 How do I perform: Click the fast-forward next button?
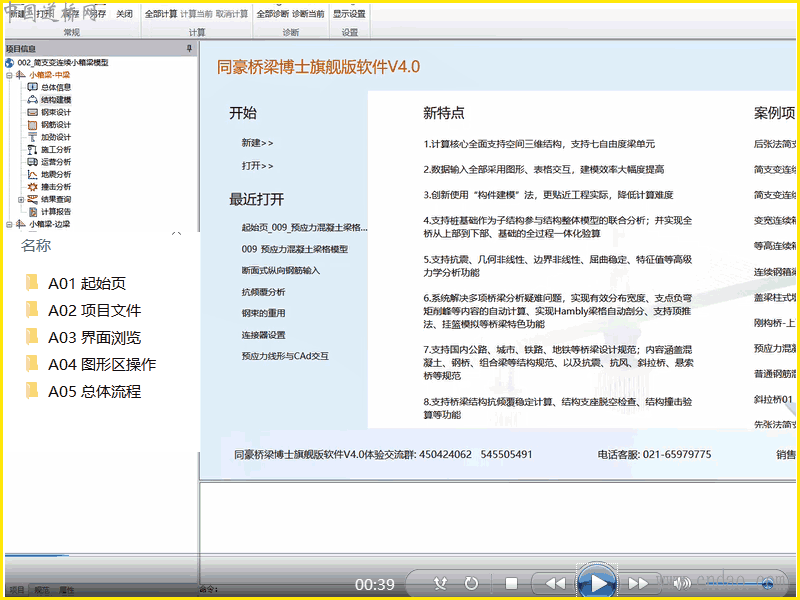point(638,583)
